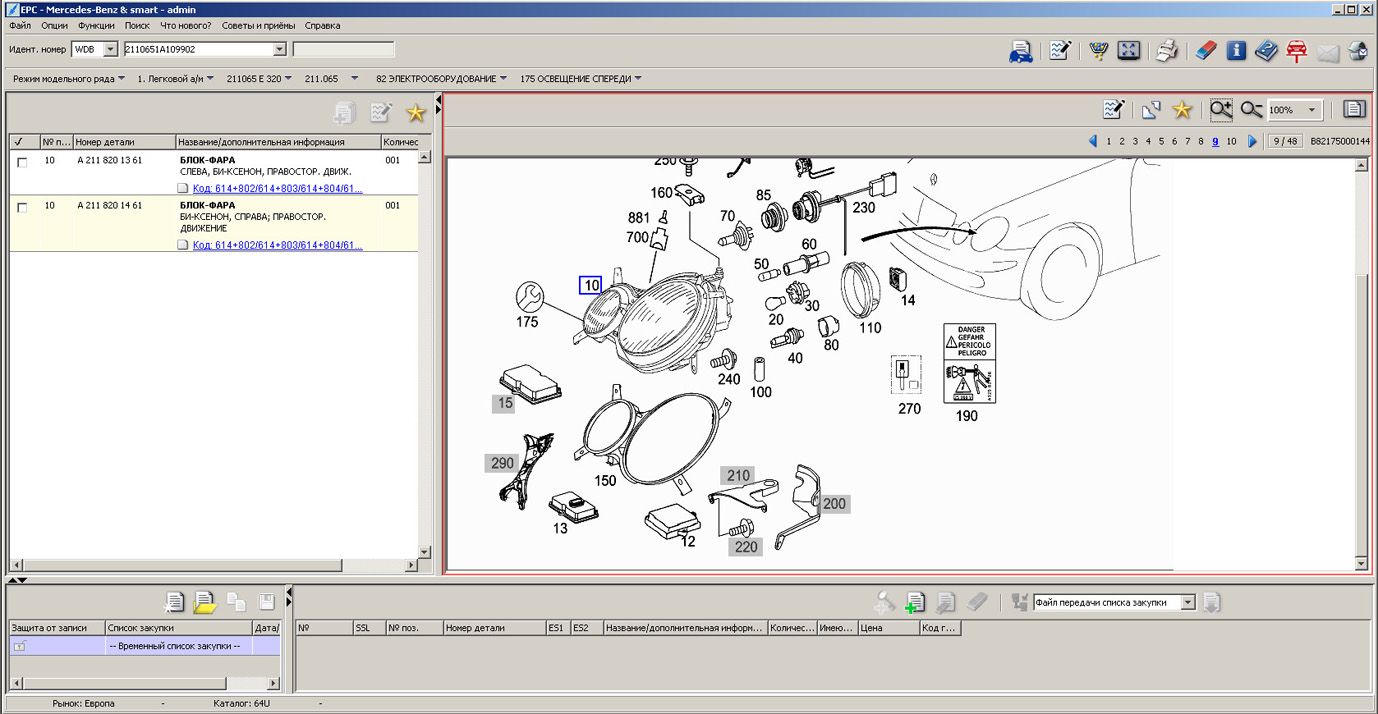Tick checkbox for part A 211 820 14 61
The image size is (1378, 714).
(22, 208)
